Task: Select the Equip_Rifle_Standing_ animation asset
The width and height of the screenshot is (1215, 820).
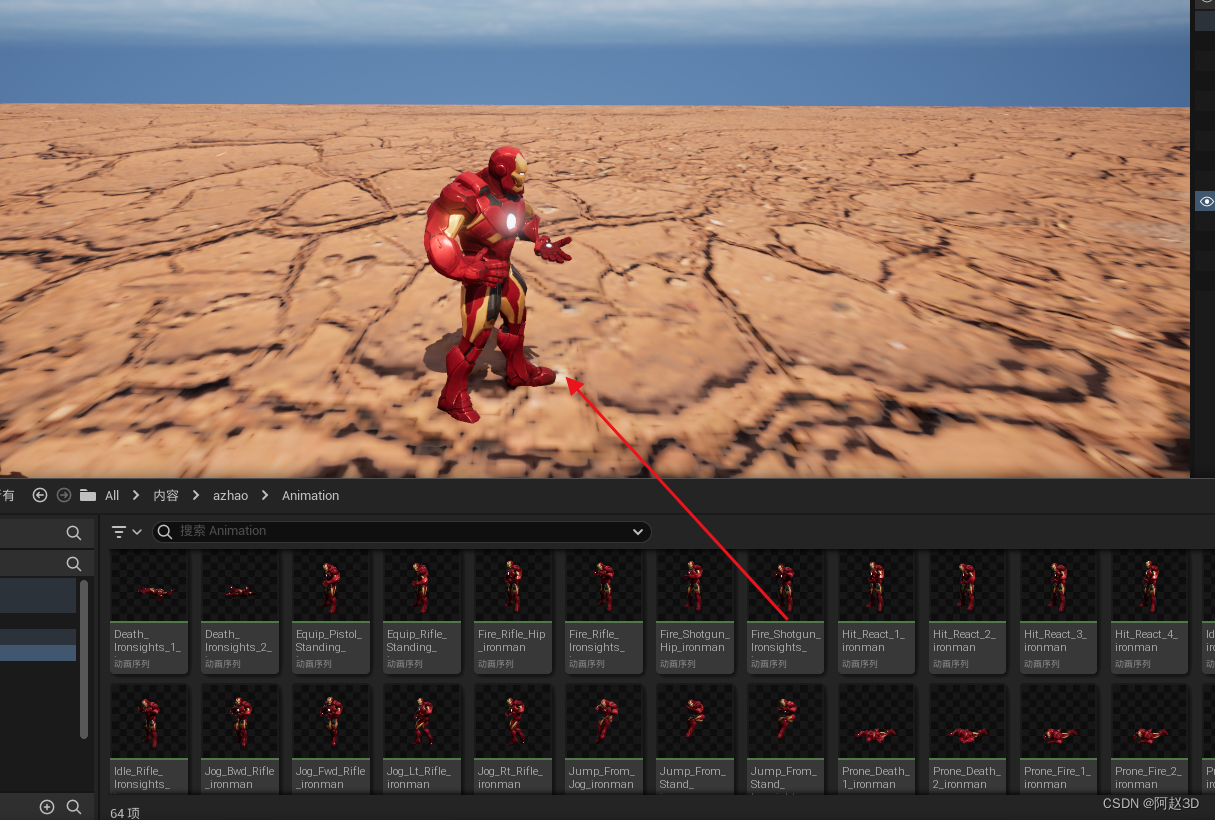Action: click(x=422, y=612)
